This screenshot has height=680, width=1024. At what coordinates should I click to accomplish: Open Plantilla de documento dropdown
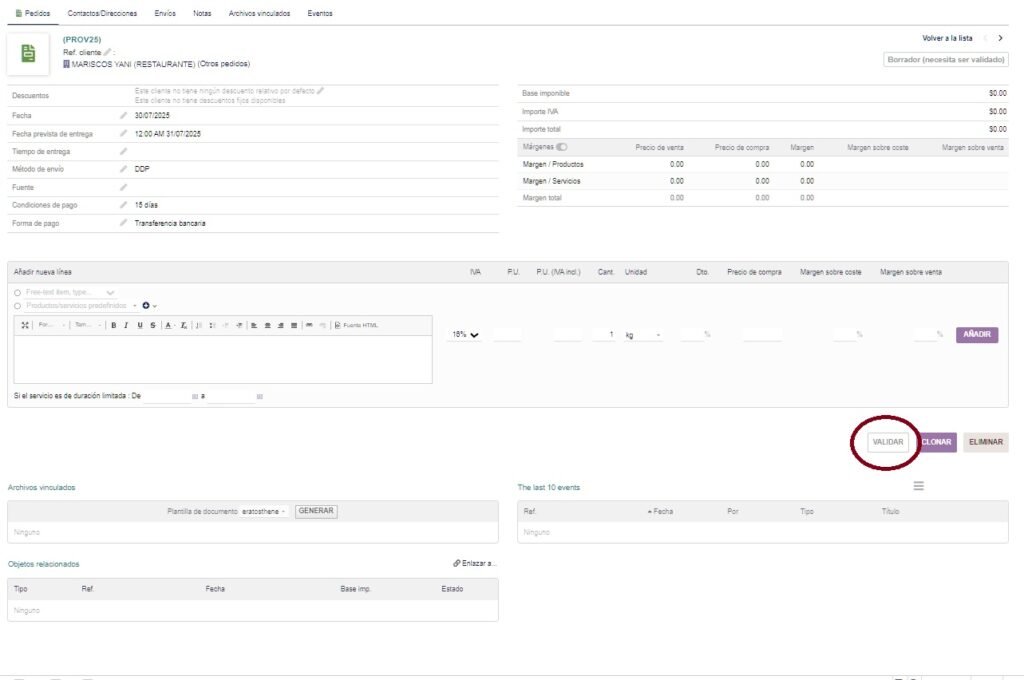tap(264, 511)
